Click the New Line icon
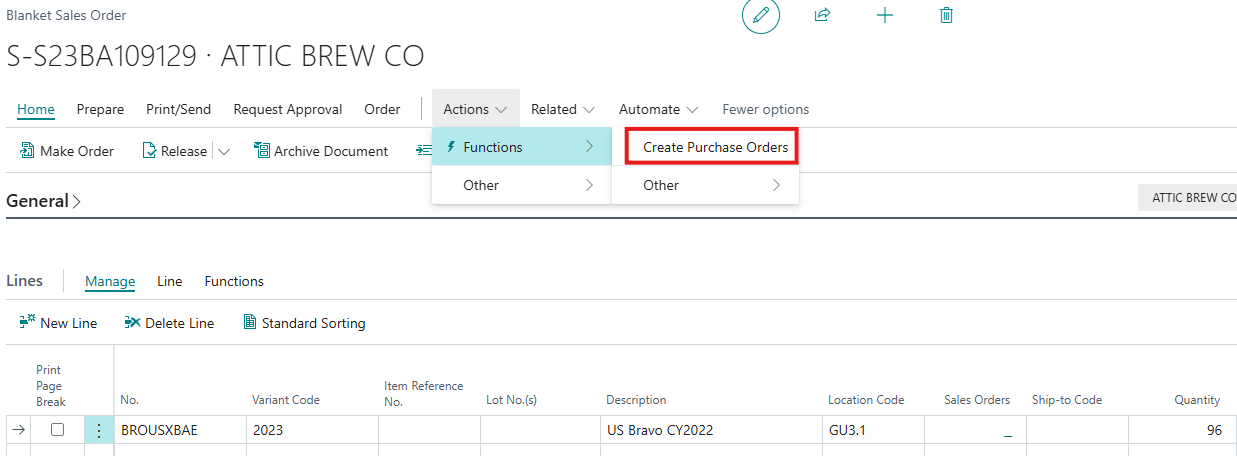 point(27,323)
